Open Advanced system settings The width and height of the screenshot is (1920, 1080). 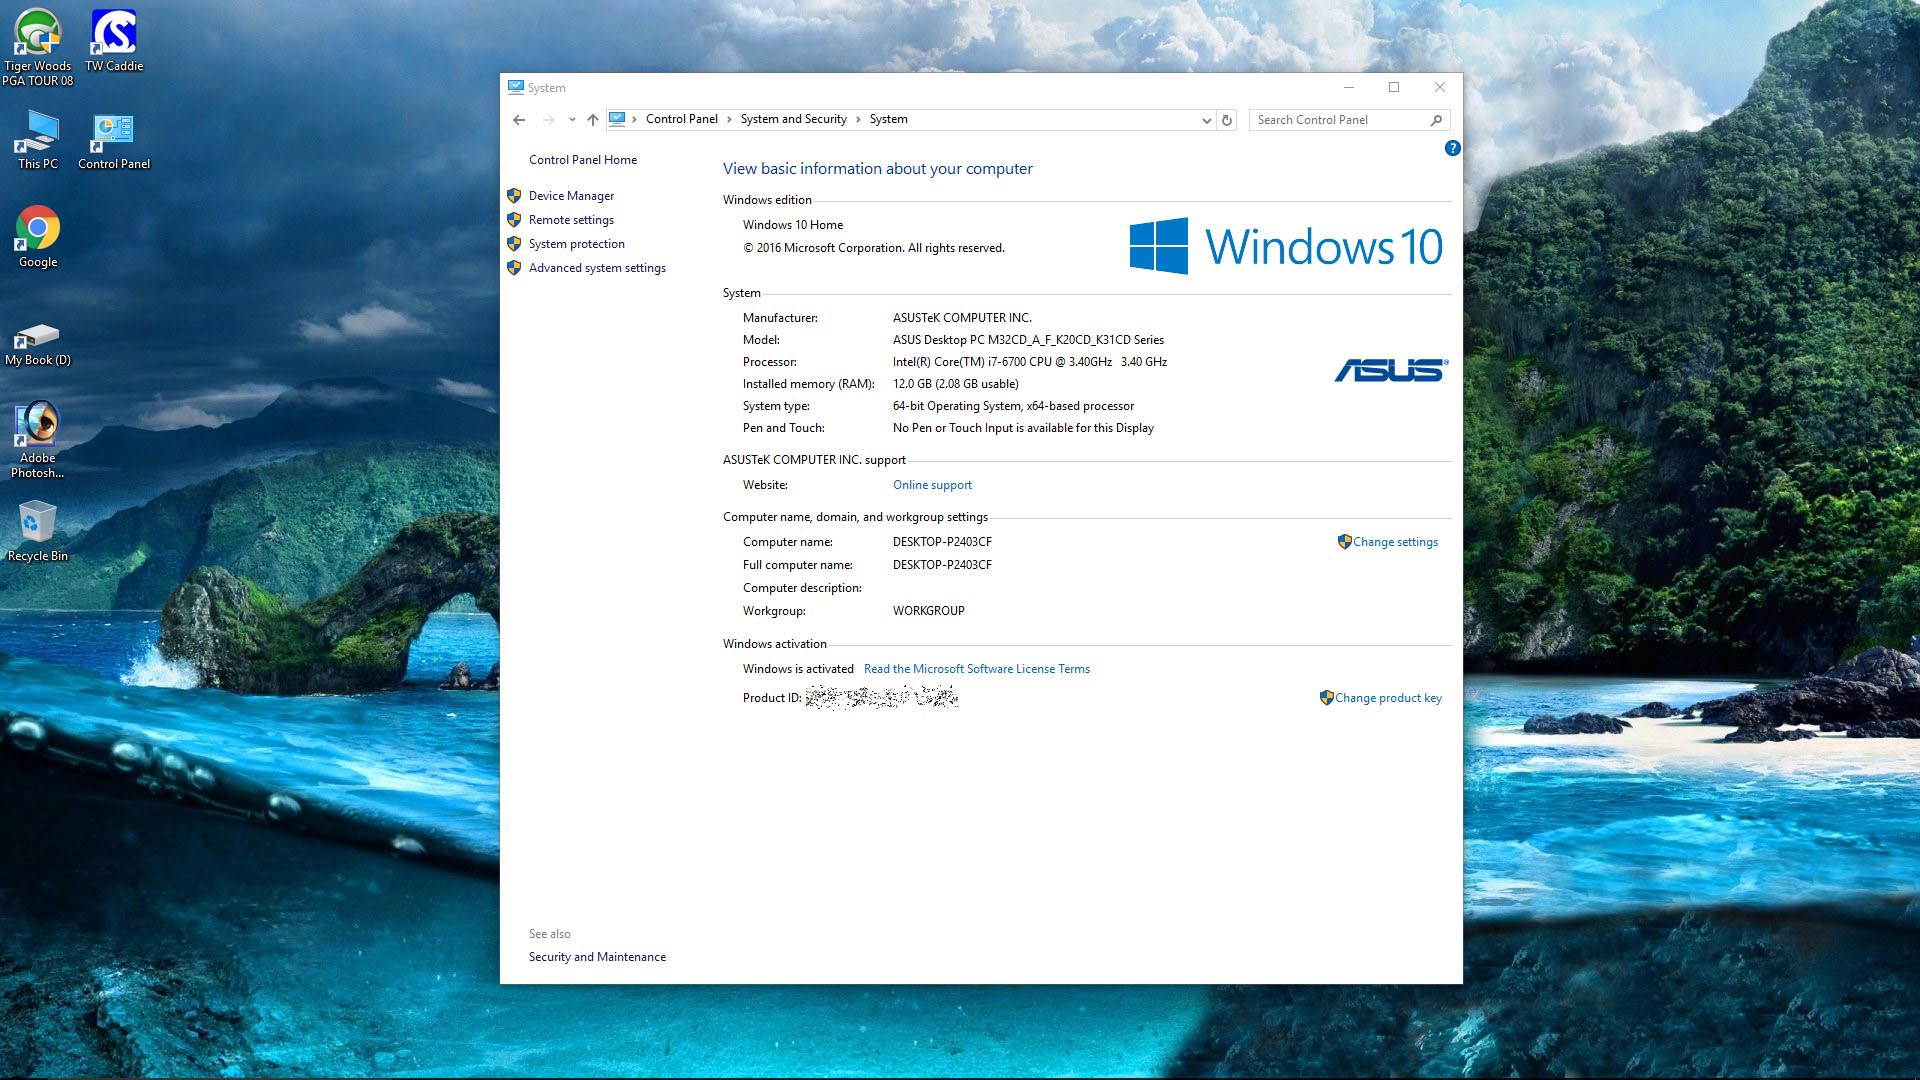tap(597, 268)
